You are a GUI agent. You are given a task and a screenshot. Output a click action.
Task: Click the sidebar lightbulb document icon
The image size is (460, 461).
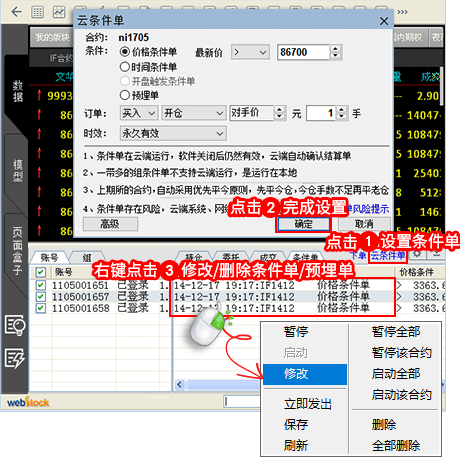coord(15,325)
